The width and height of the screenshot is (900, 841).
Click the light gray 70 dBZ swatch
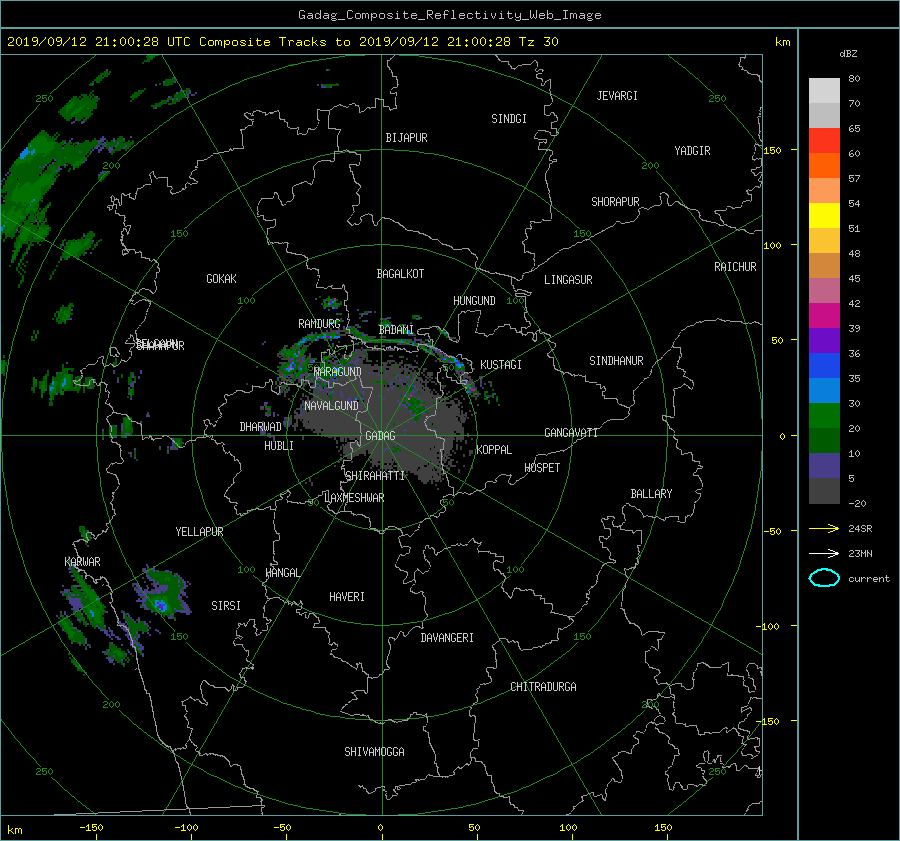tap(824, 91)
